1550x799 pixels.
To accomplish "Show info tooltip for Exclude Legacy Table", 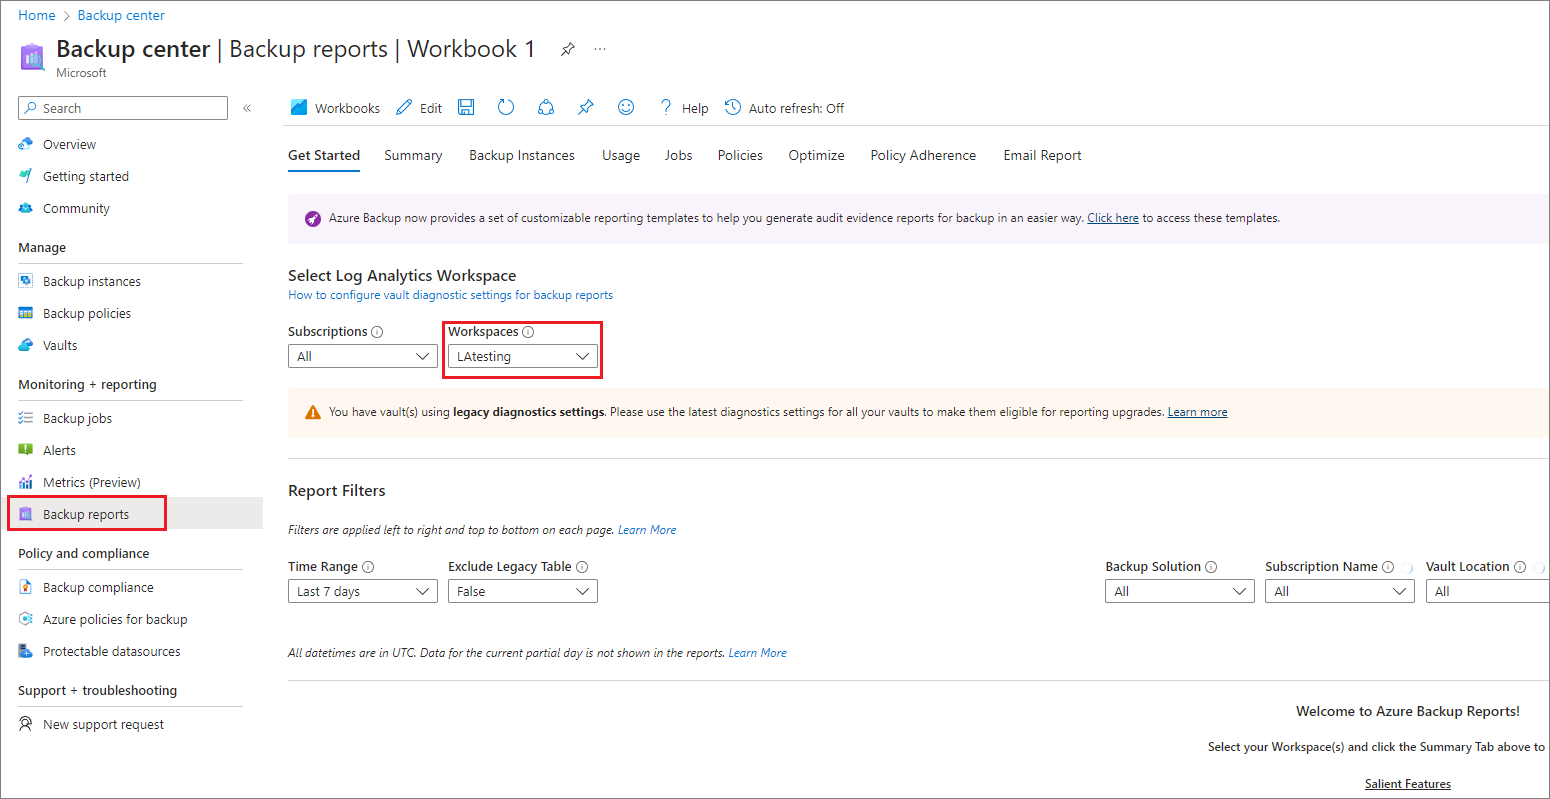I will point(582,567).
